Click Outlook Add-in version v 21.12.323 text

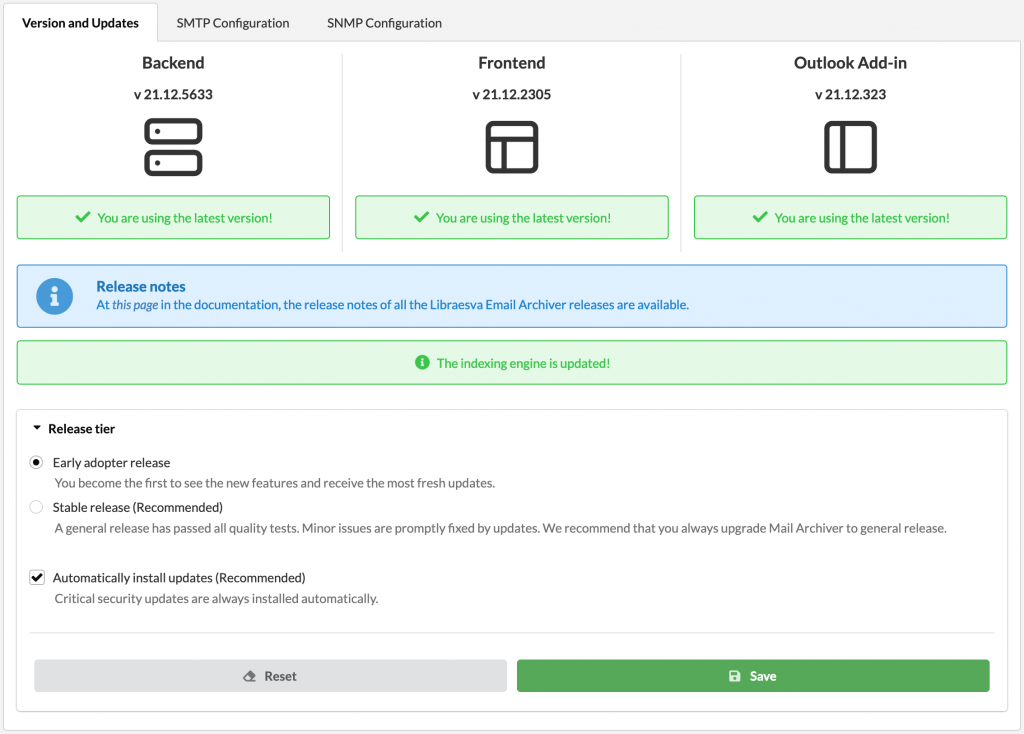pyautogui.click(x=850, y=95)
